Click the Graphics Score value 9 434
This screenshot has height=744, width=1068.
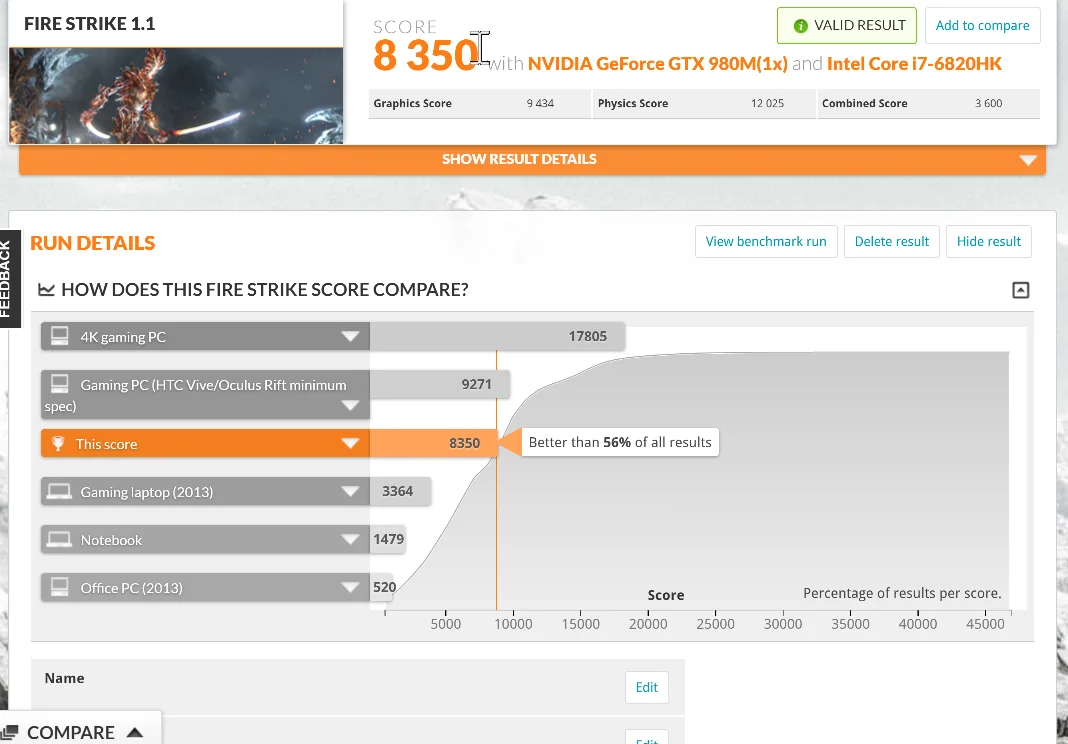tap(540, 104)
